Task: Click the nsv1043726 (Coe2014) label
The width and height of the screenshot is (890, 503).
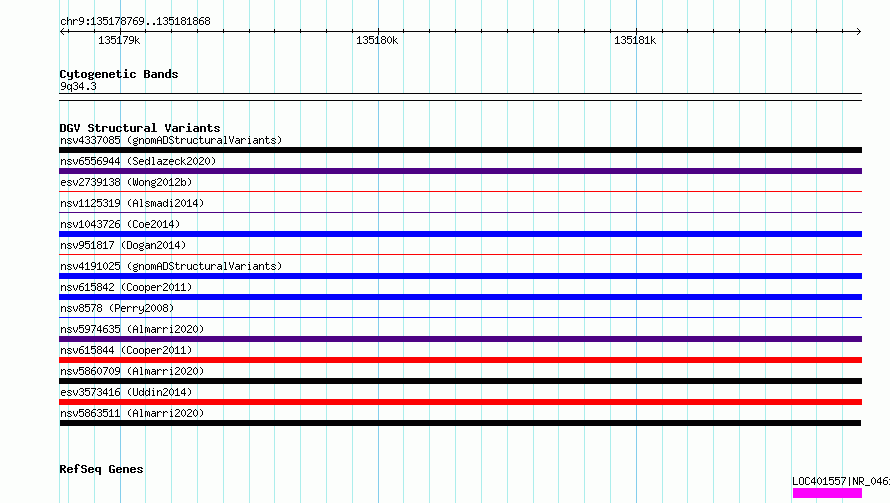Action: [x=120, y=224]
